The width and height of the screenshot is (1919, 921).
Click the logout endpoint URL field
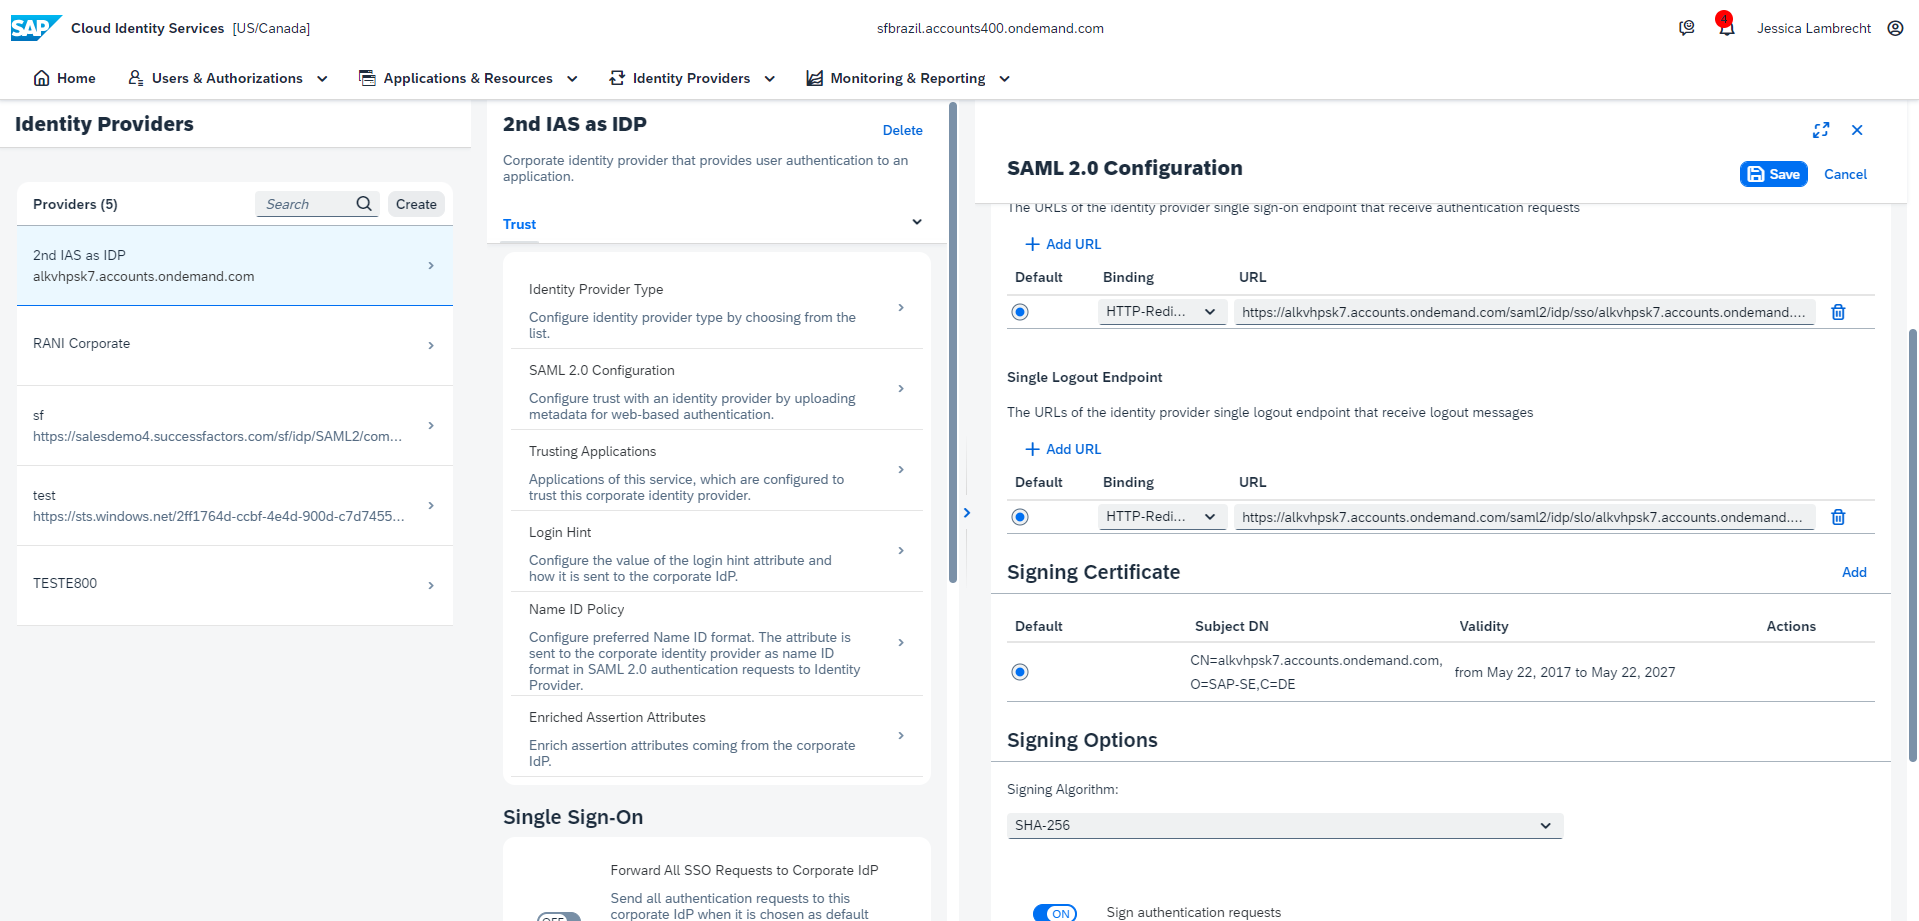coord(1524,517)
